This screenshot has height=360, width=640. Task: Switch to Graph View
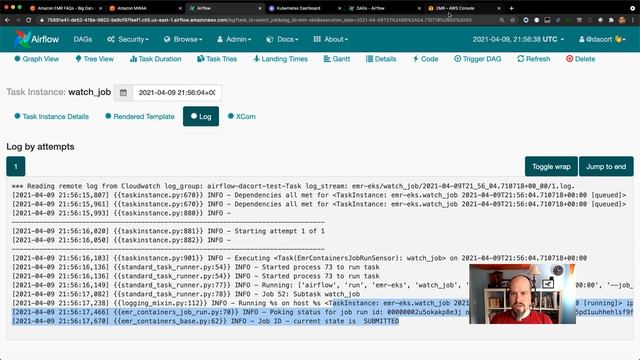37,59
